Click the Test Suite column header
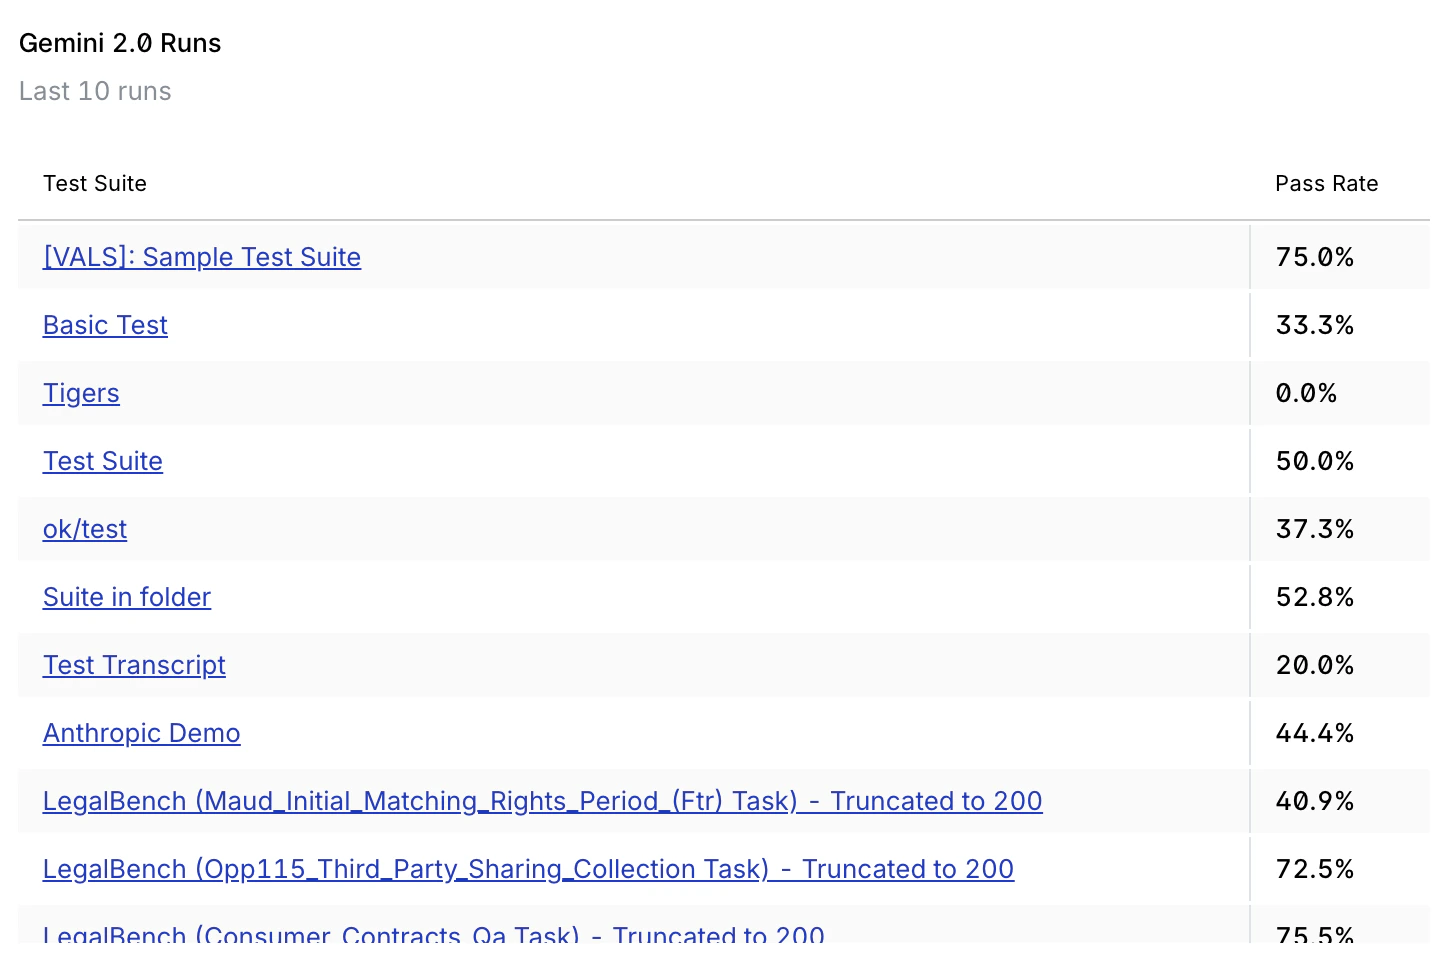 pyautogui.click(x=95, y=183)
